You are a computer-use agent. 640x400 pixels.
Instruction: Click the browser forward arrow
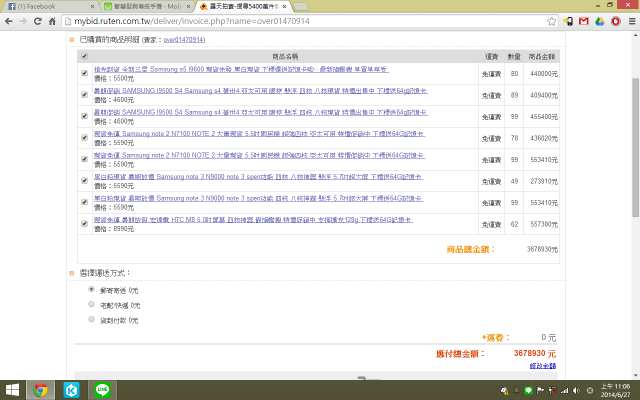point(23,21)
